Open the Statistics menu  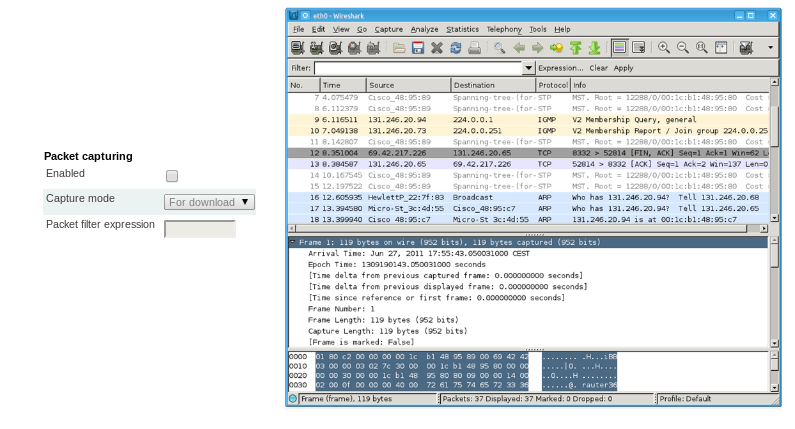pos(462,29)
